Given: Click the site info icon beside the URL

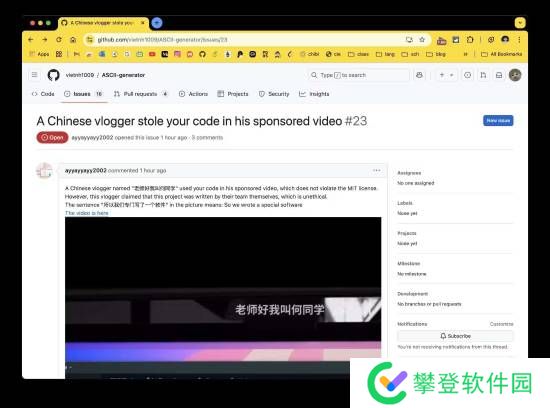Looking at the screenshot, I should [x=90, y=40].
